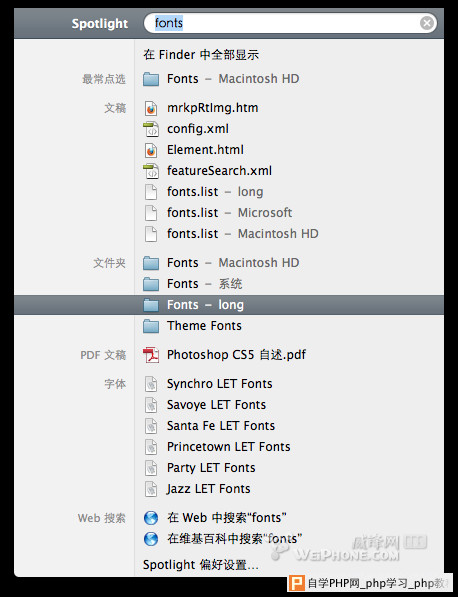Click the highlighted Fonts – long folder icon
The image size is (458, 597).
click(x=151, y=305)
